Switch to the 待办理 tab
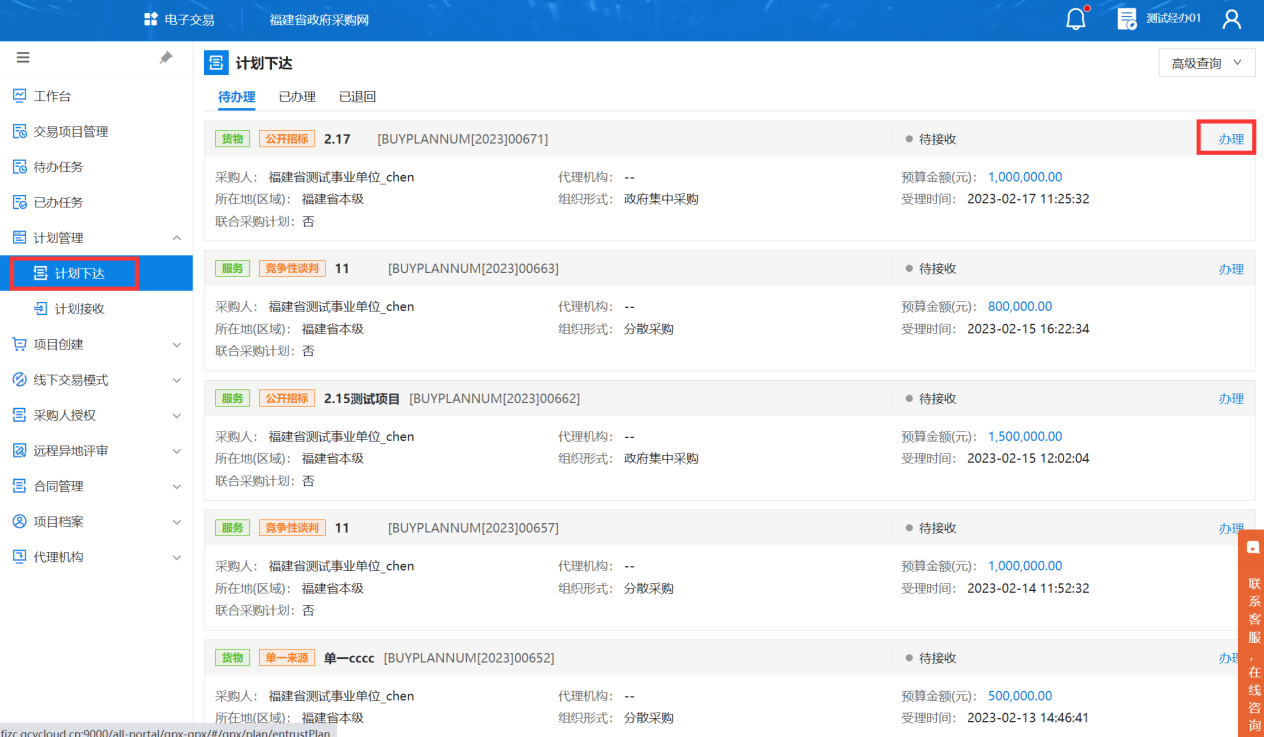The height and width of the screenshot is (737, 1264). point(237,97)
